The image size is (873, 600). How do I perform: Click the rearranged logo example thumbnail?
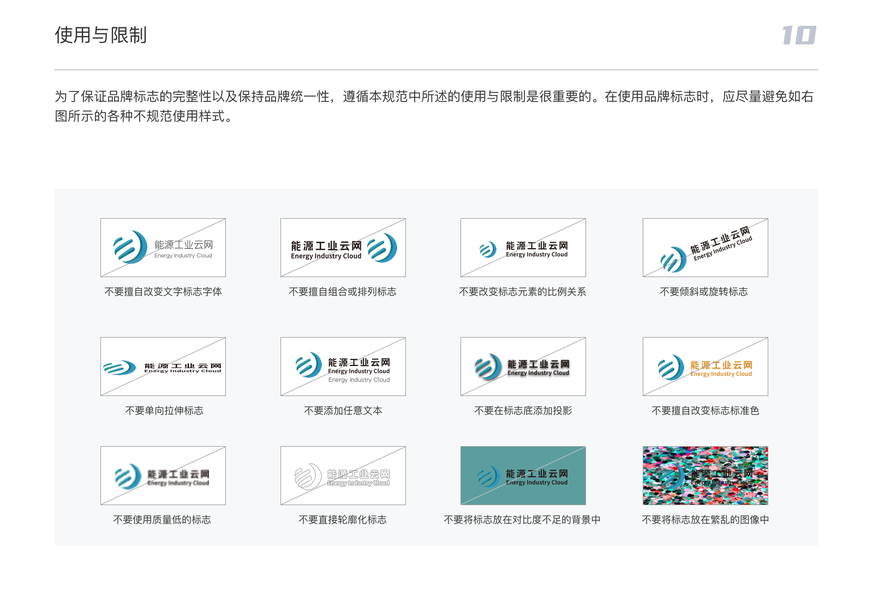(x=343, y=248)
